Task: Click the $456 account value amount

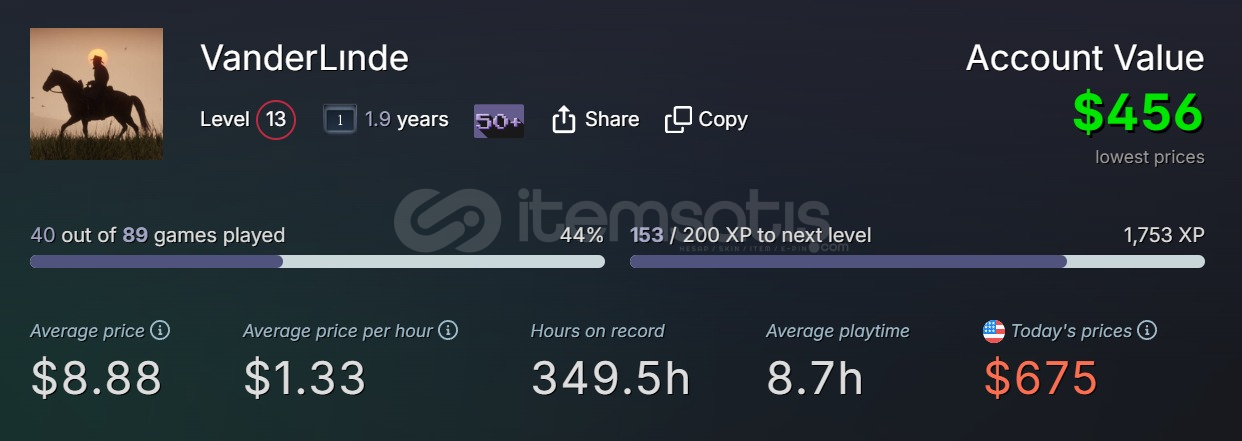Action: click(1138, 112)
